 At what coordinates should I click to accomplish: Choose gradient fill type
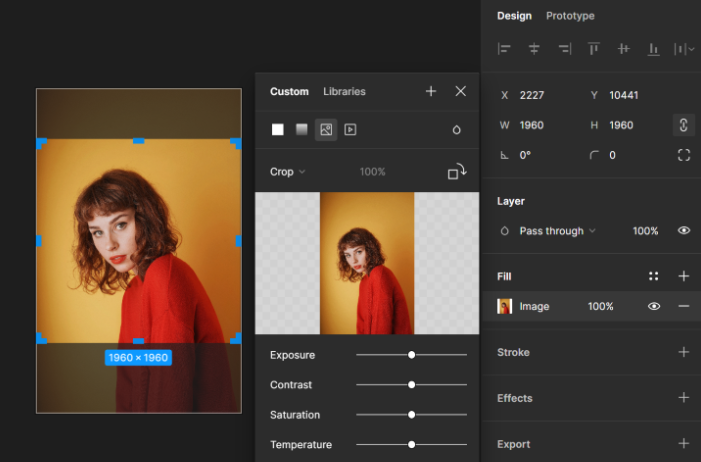(302, 130)
